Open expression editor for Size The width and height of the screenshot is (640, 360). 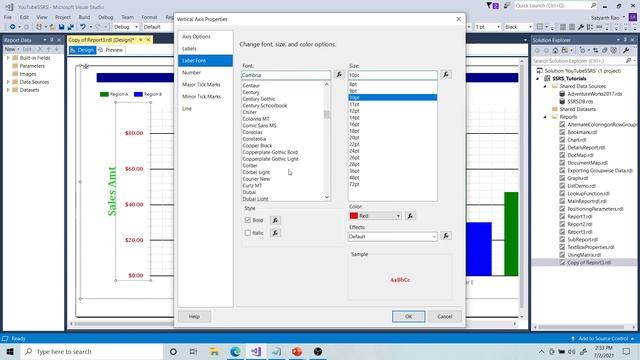(x=446, y=75)
